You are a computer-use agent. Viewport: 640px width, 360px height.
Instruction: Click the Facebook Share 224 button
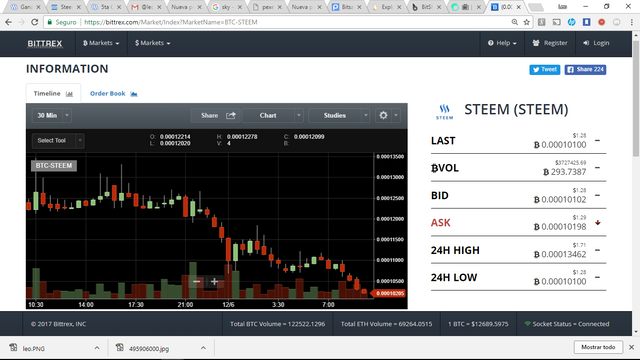tap(585, 69)
